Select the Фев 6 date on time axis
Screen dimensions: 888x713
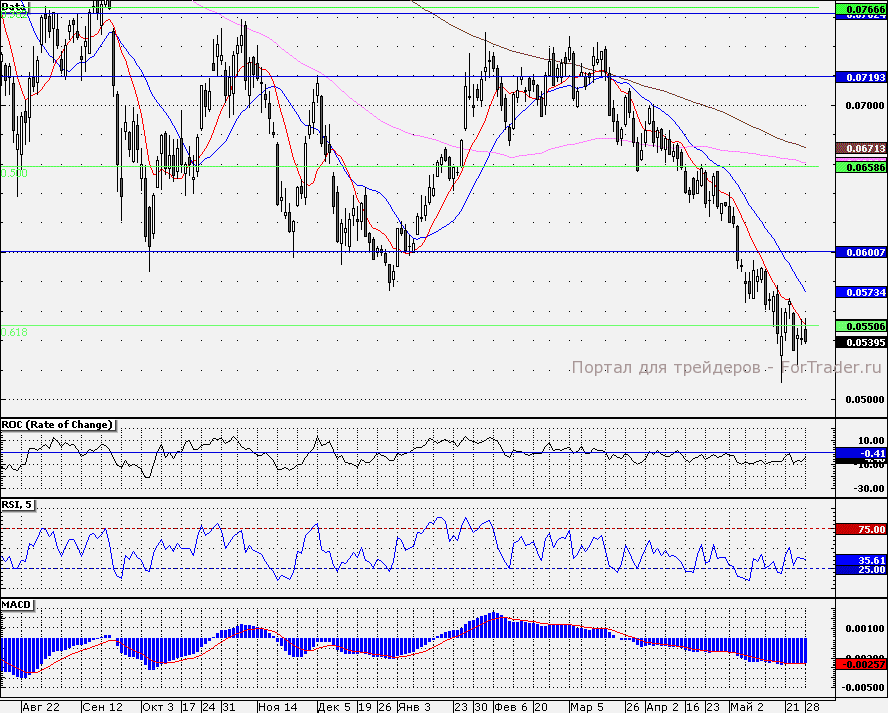click(511, 706)
